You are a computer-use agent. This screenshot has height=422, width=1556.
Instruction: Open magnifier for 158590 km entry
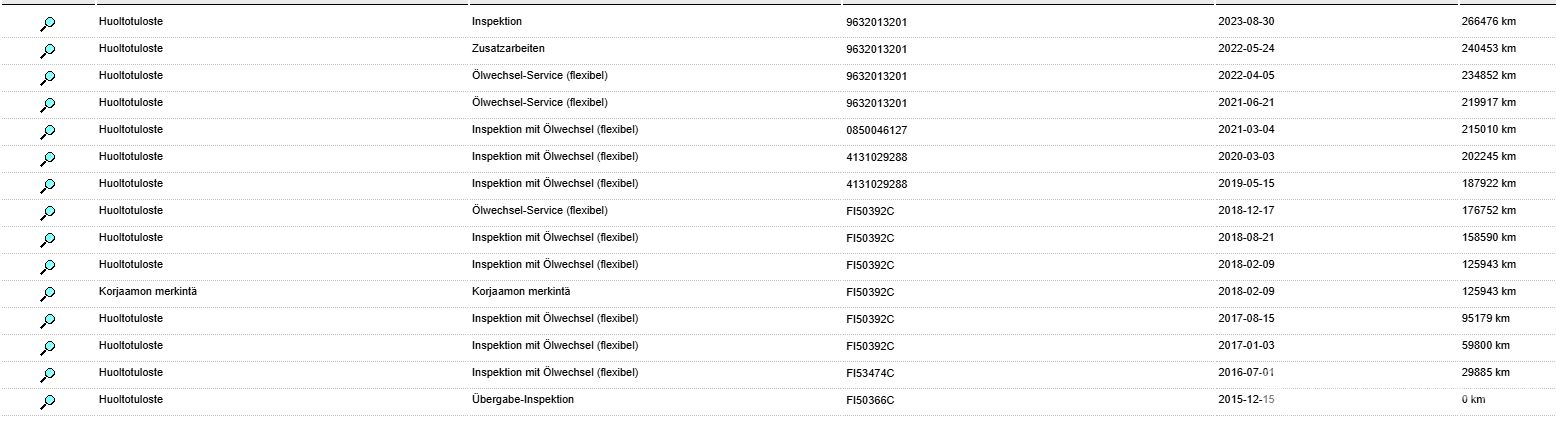(48, 240)
